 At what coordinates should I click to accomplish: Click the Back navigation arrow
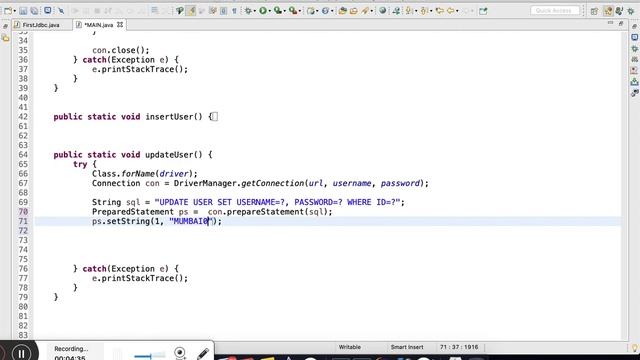(450, 11)
